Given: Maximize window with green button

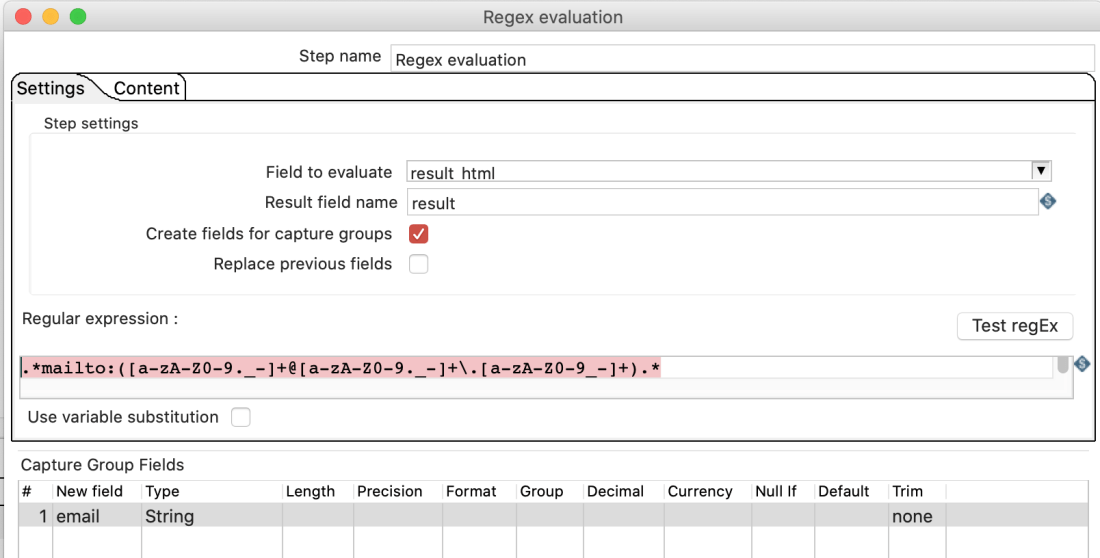Looking at the screenshot, I should 77,17.
